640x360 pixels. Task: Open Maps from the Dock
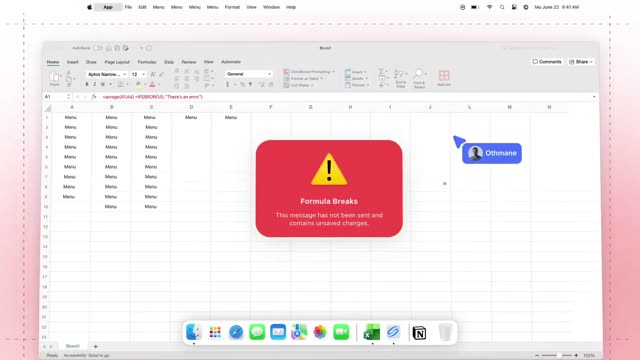[x=299, y=332]
